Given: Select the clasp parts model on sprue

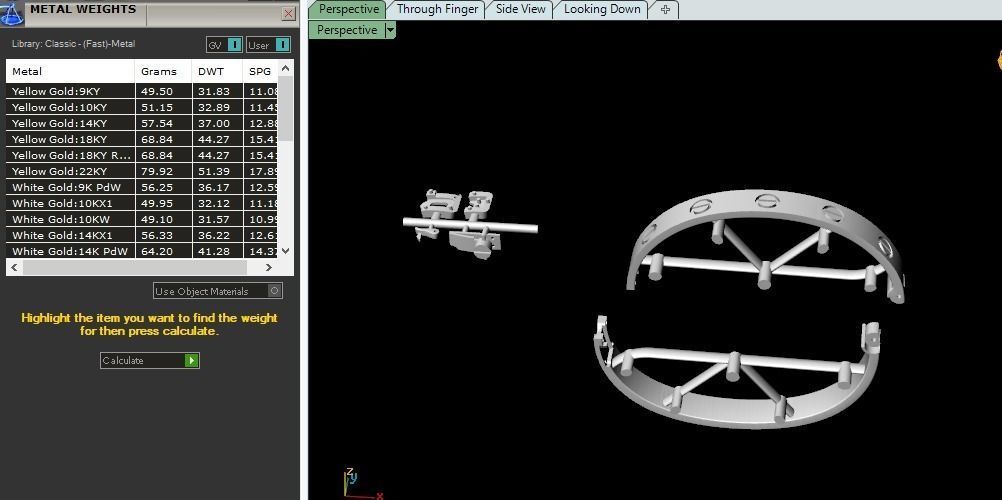Looking at the screenshot, I should (470, 224).
